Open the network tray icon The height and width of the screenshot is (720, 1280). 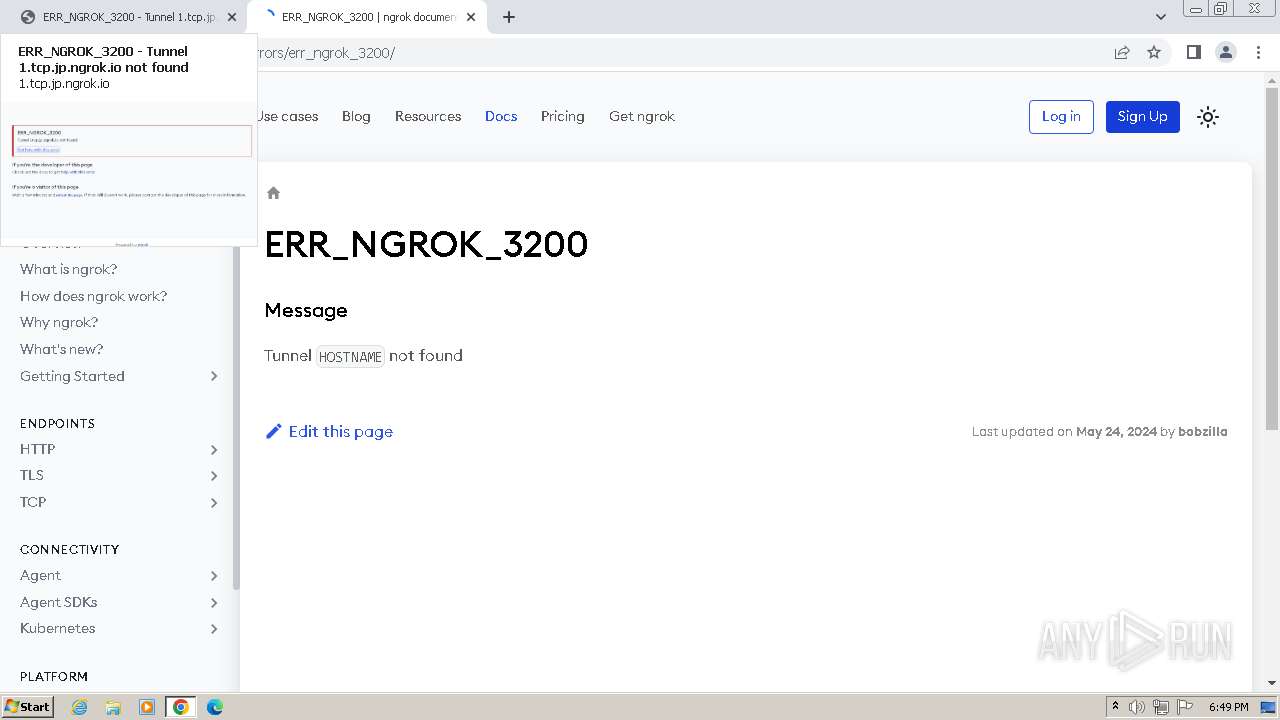1161,707
